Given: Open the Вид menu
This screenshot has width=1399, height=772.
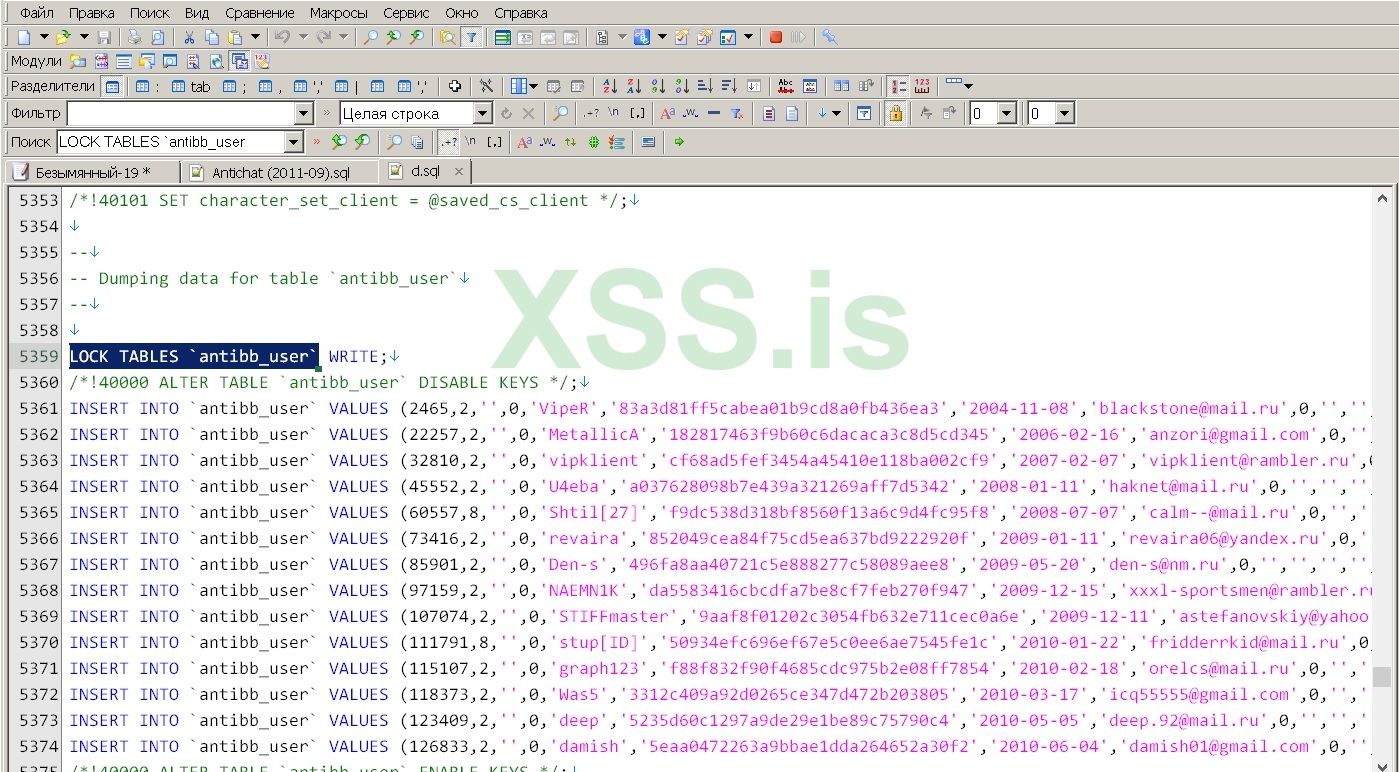Looking at the screenshot, I should pos(197,13).
